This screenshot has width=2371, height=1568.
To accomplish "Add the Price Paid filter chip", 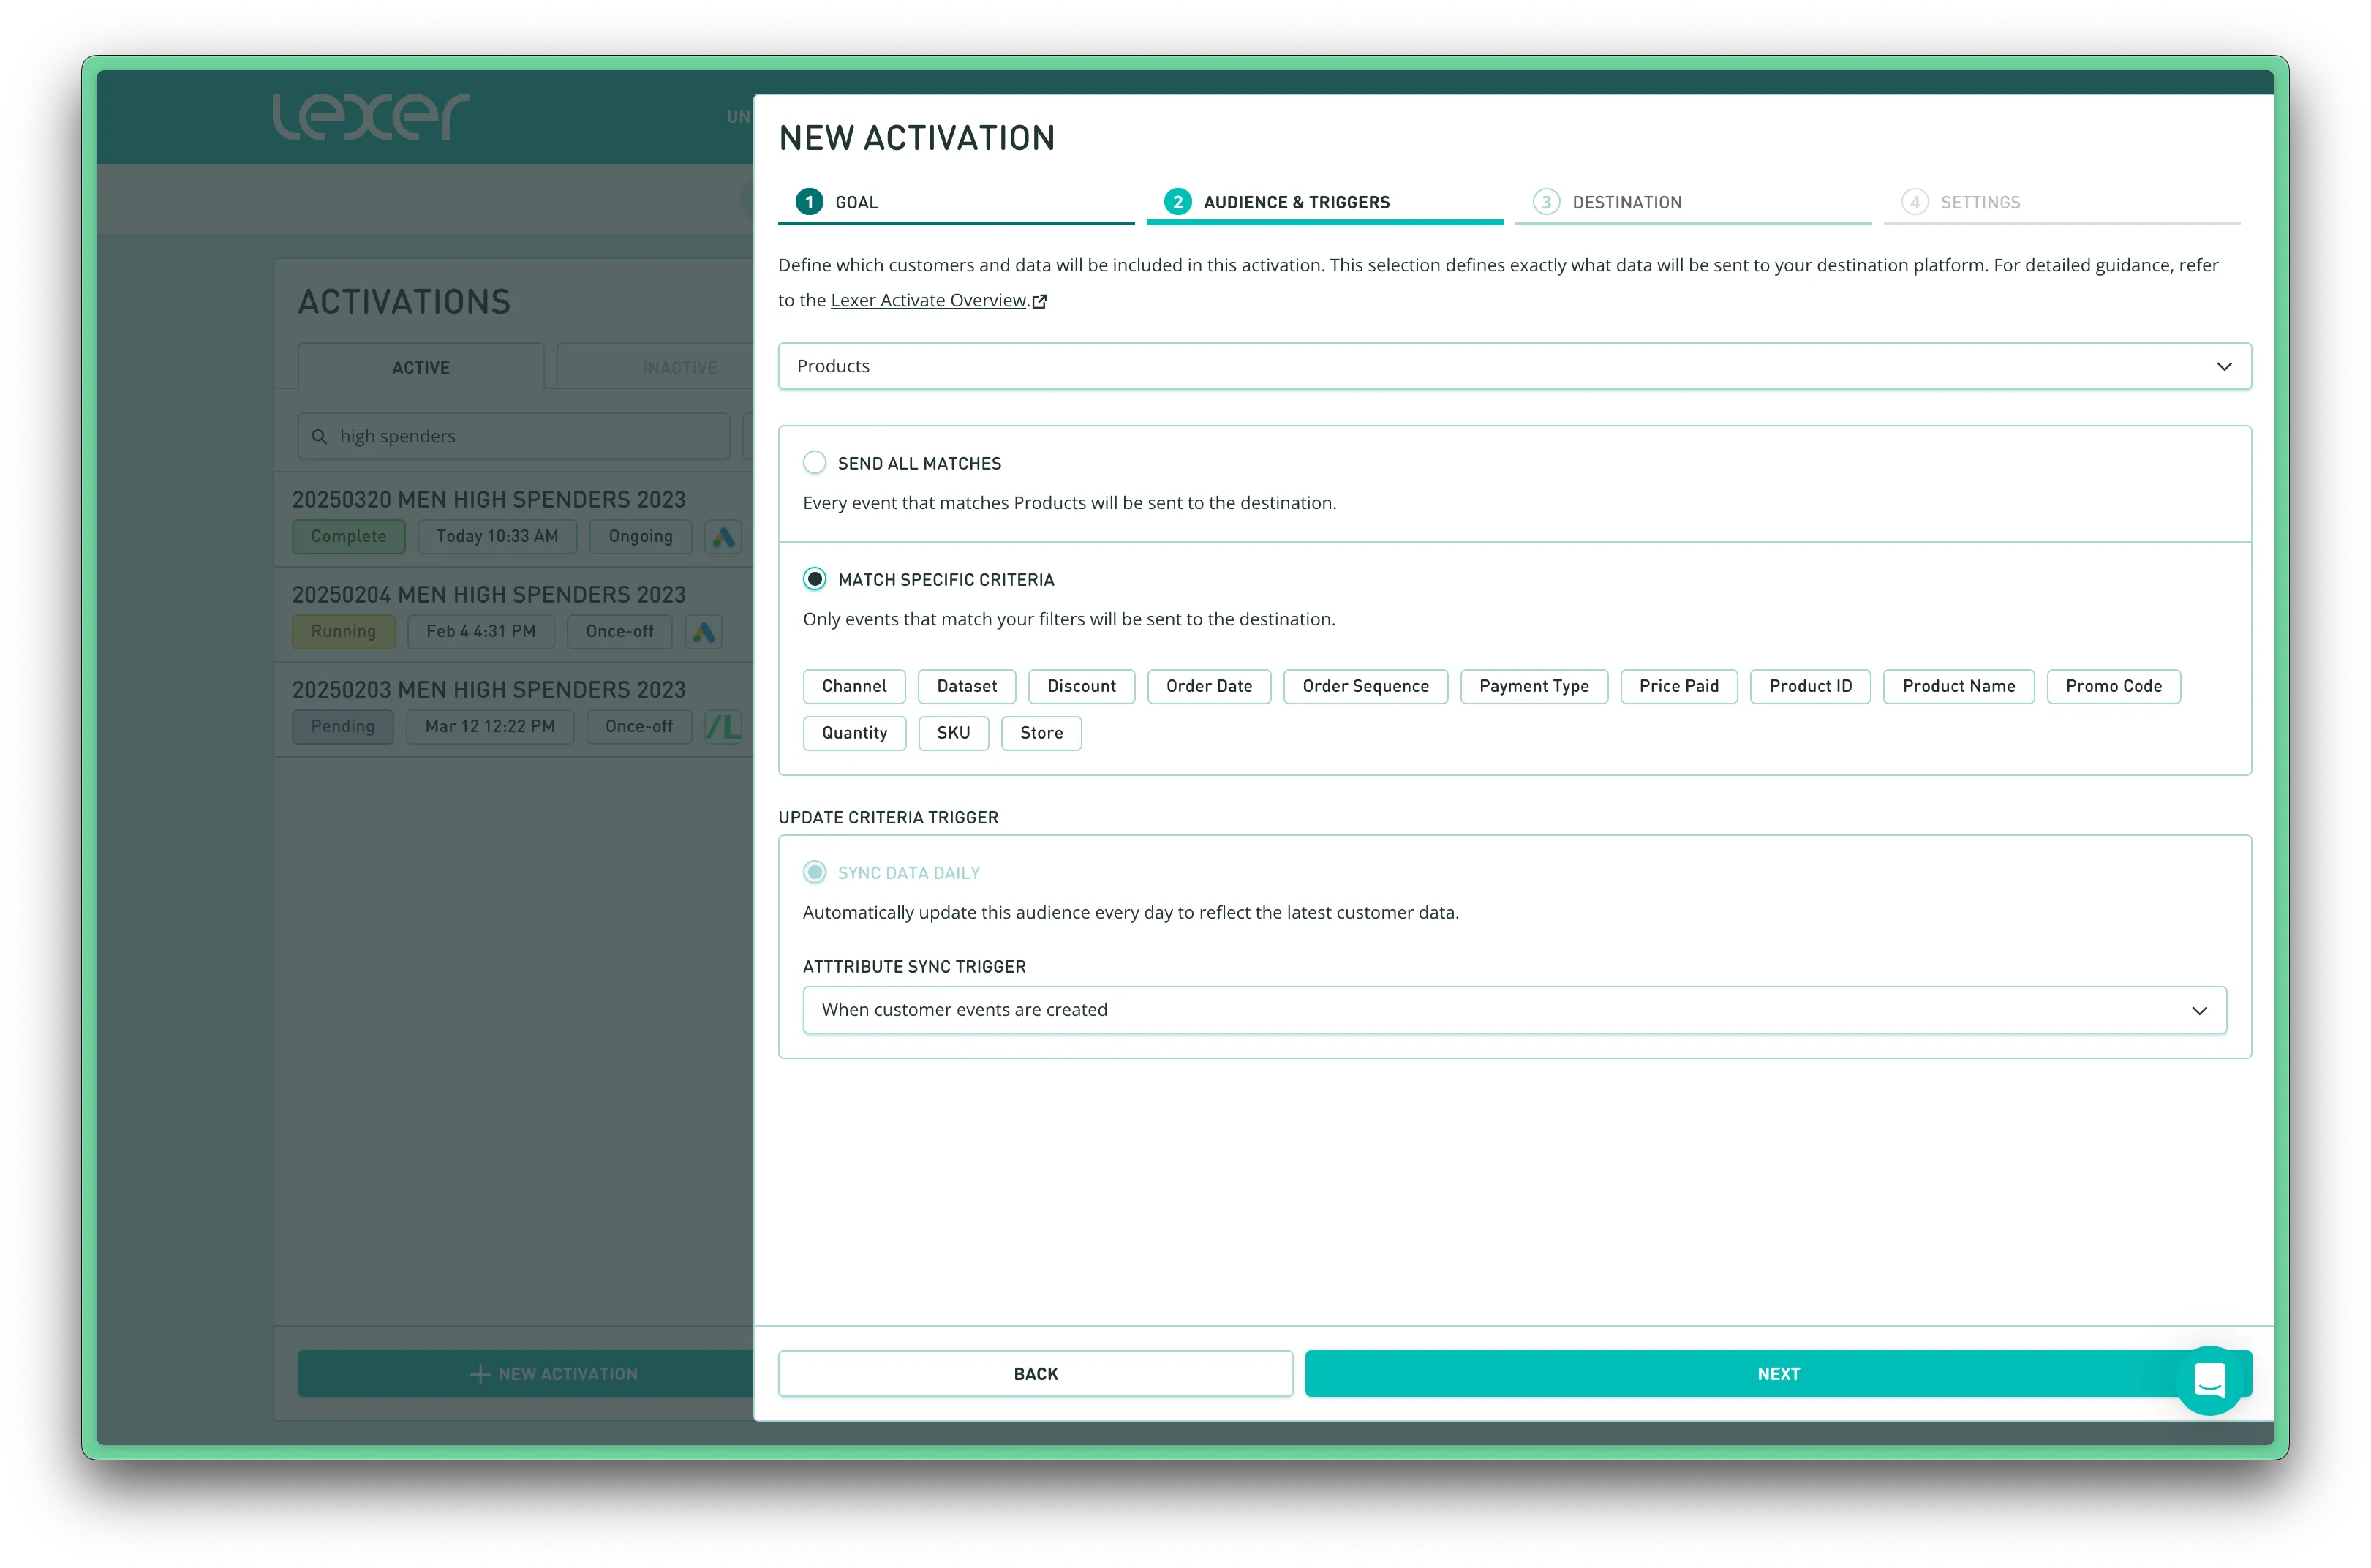I will point(1678,686).
